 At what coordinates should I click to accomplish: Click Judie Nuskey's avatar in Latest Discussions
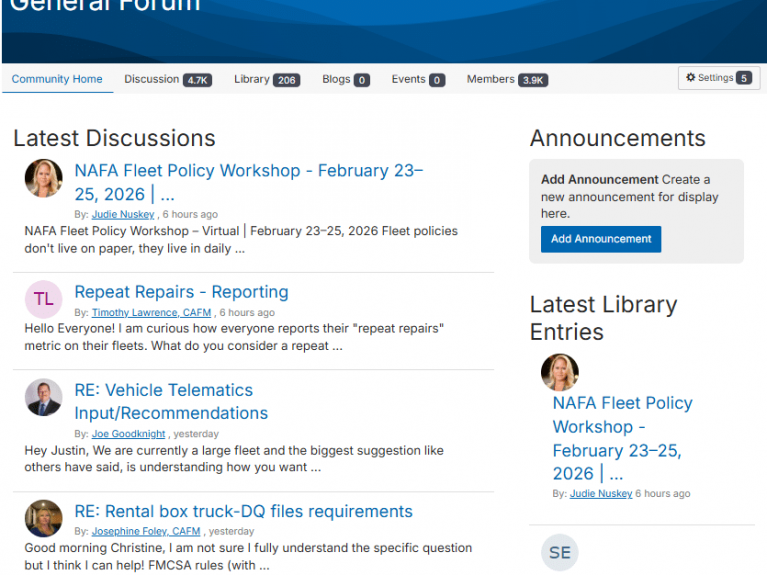tap(44, 178)
